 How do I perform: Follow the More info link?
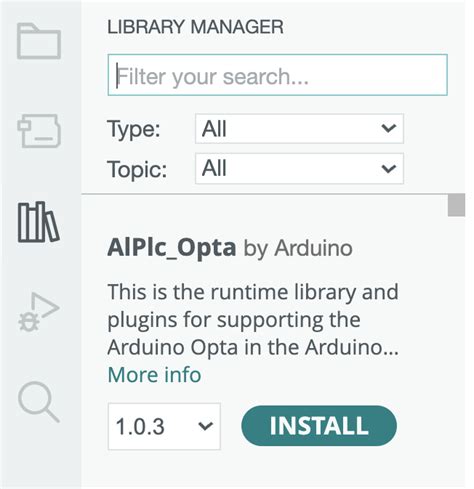pyautogui.click(x=154, y=375)
